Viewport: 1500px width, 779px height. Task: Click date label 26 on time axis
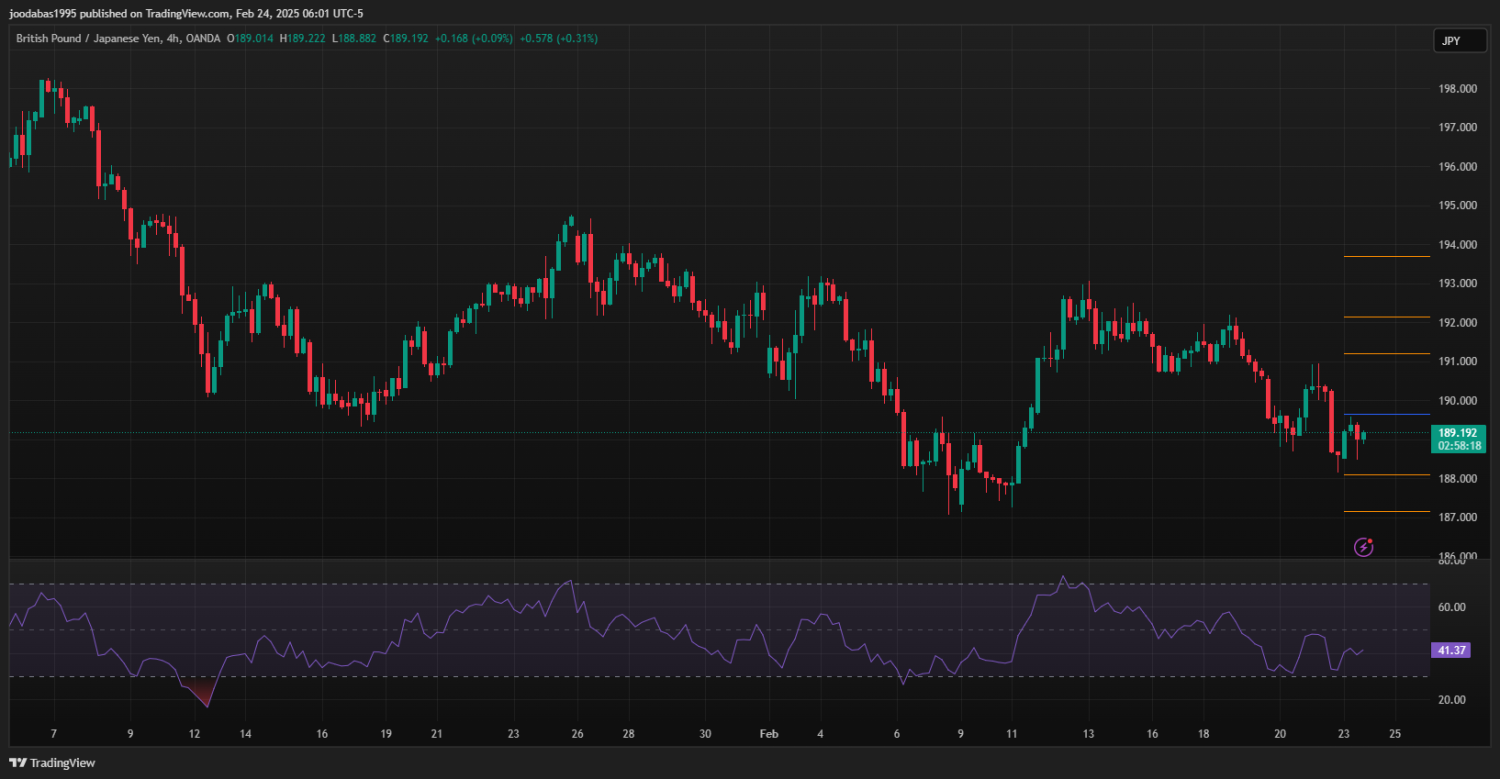[x=577, y=734]
